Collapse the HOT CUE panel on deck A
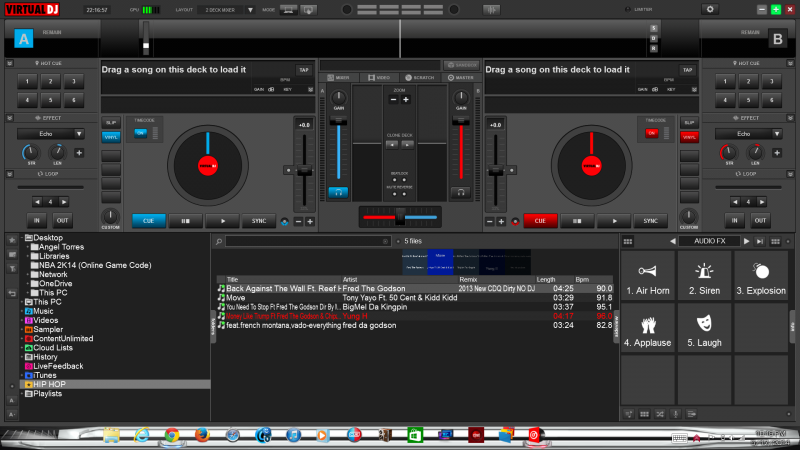This screenshot has height=450, width=800. (10, 63)
